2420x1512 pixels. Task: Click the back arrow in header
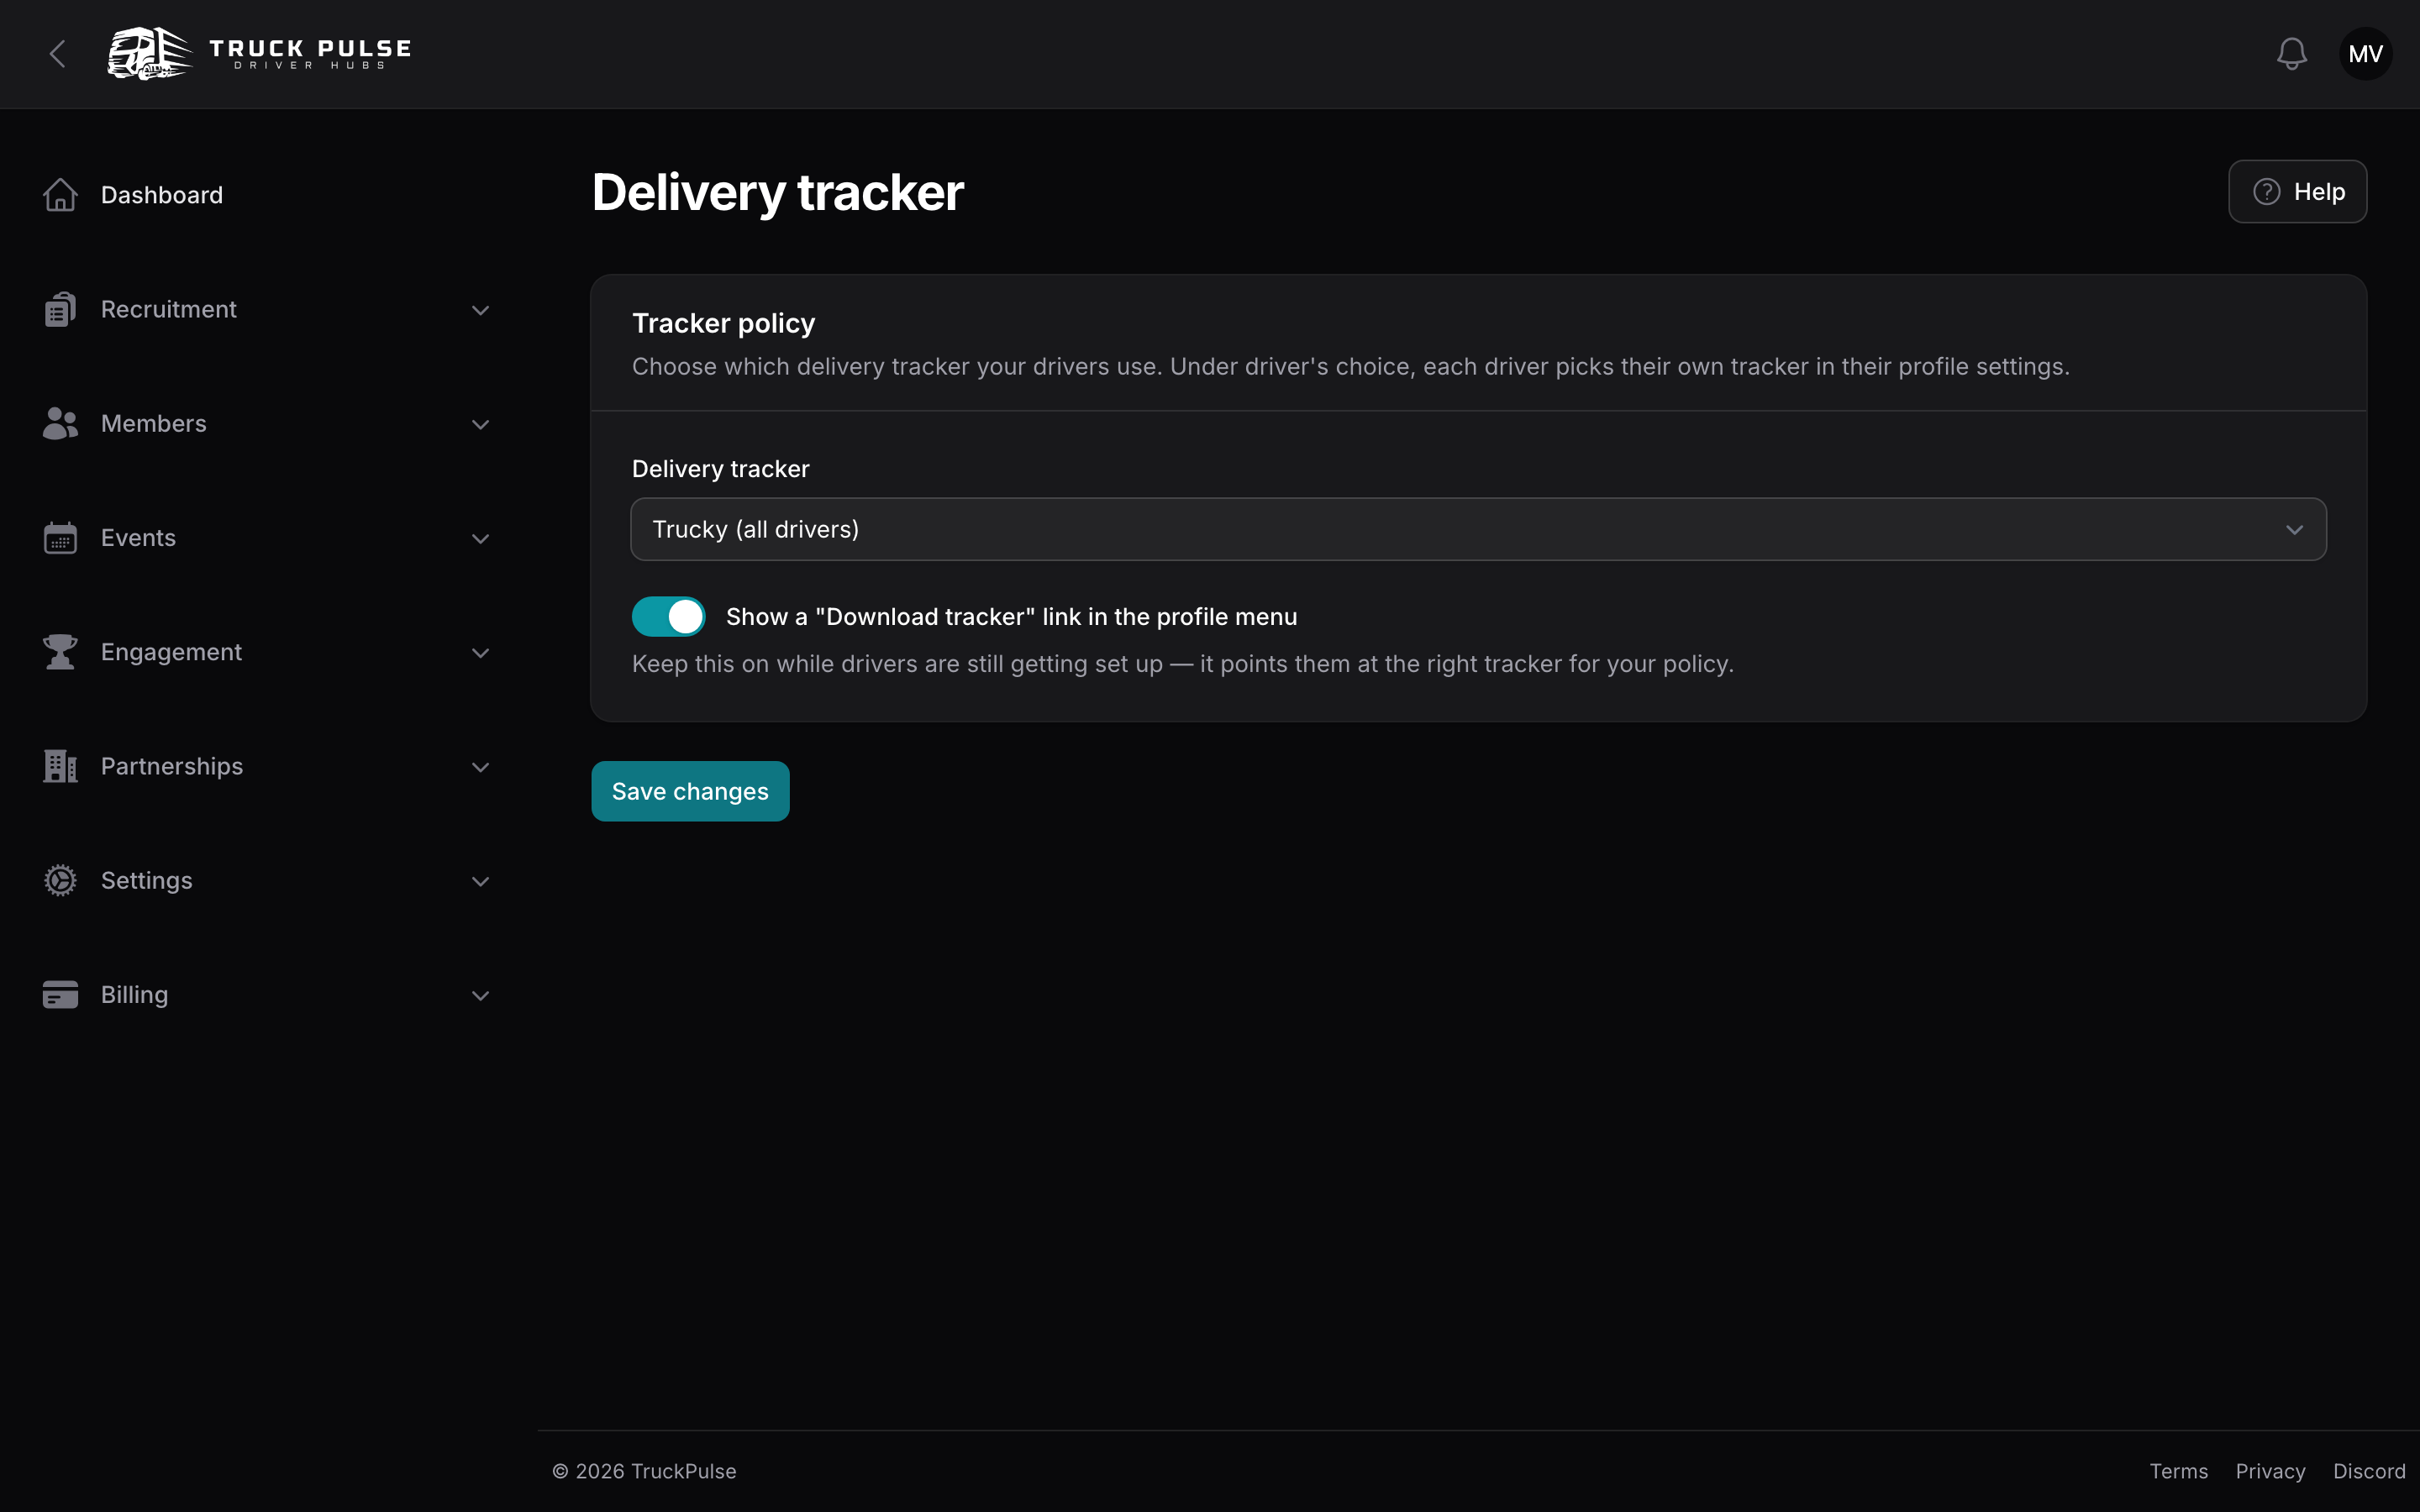58,54
